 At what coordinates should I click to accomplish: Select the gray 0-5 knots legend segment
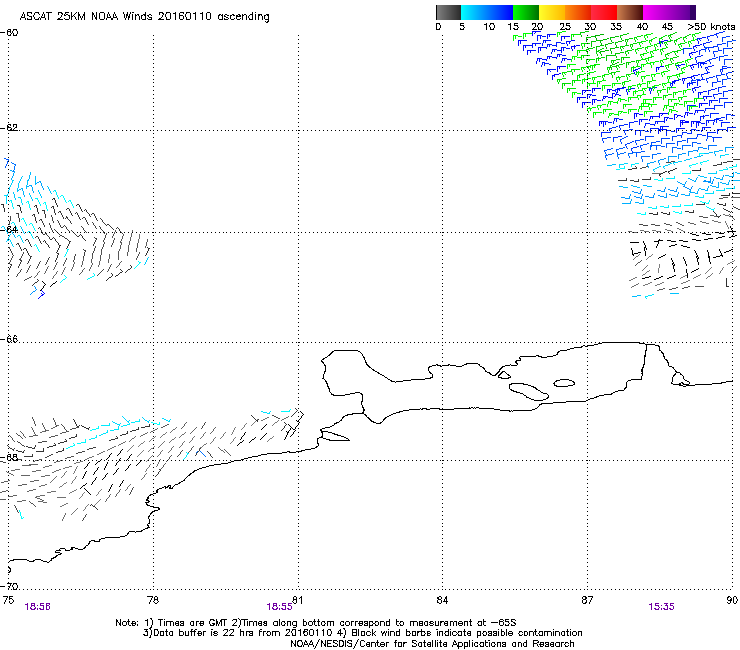(x=448, y=12)
